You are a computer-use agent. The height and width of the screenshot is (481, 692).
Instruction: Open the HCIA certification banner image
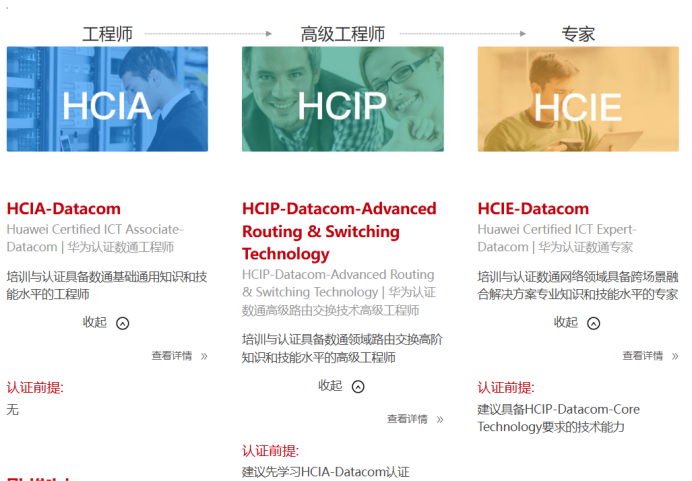point(107,99)
